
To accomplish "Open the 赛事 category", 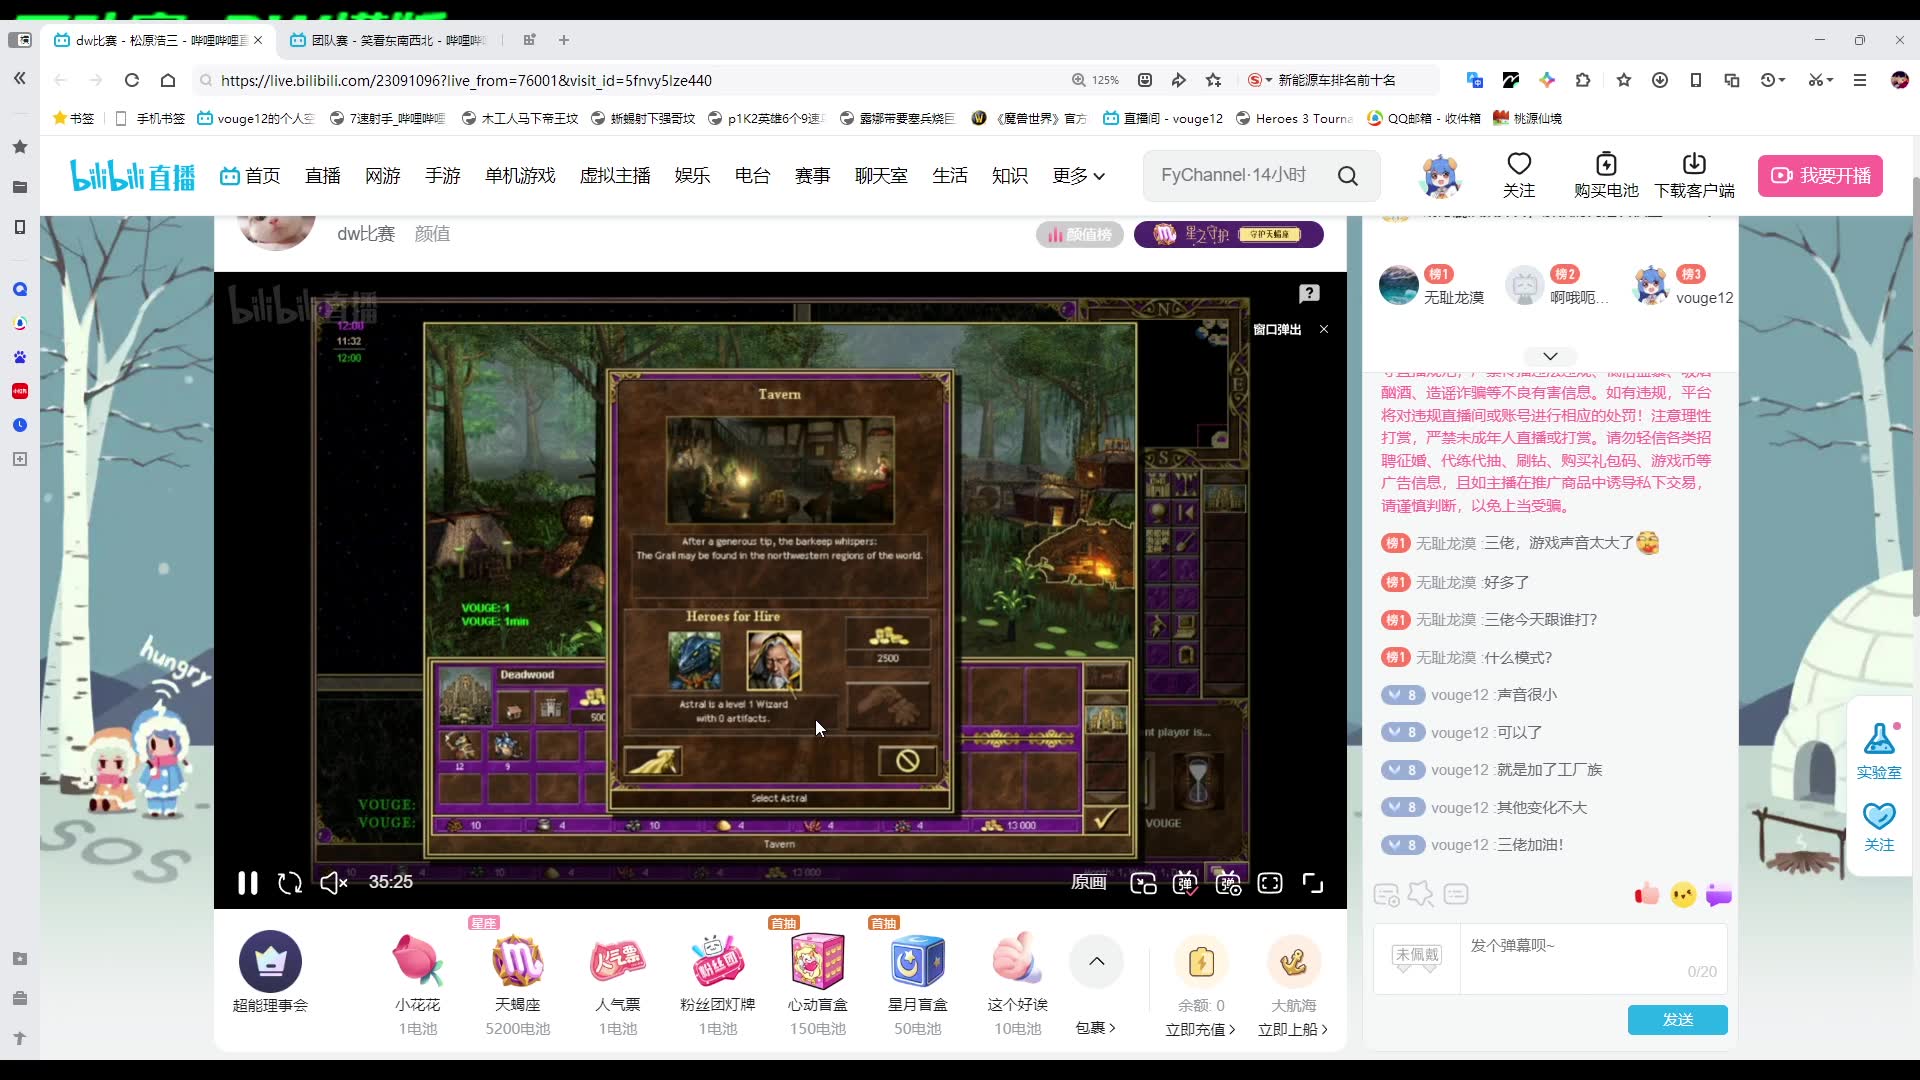I will point(813,176).
